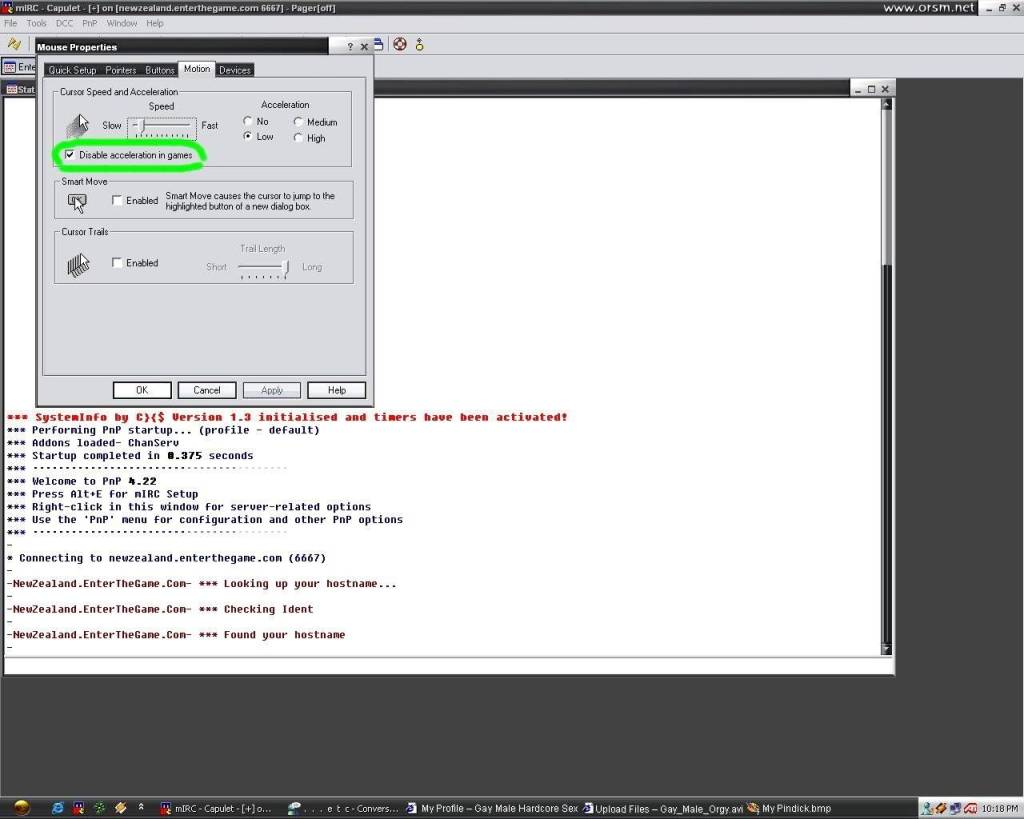The image size is (1024, 819).
Task: Click OK in Mouse Properties dialog
Action: click(142, 390)
